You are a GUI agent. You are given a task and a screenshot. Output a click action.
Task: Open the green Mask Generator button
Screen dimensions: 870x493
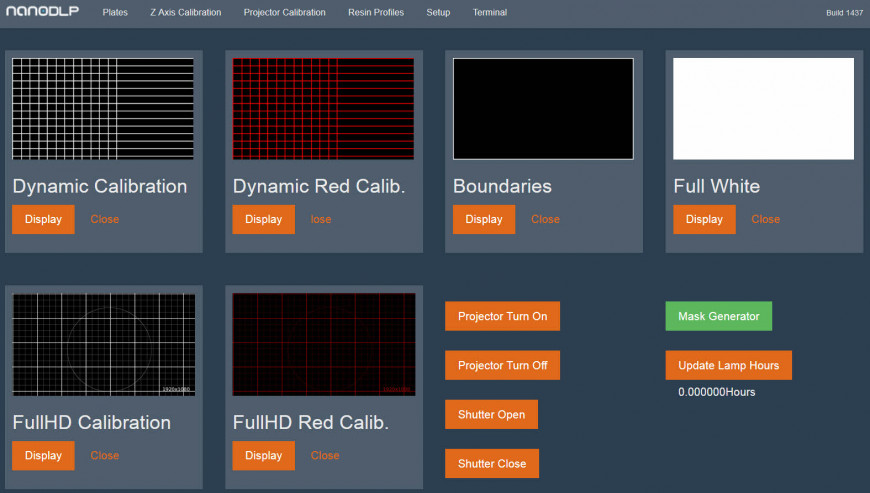(x=718, y=316)
